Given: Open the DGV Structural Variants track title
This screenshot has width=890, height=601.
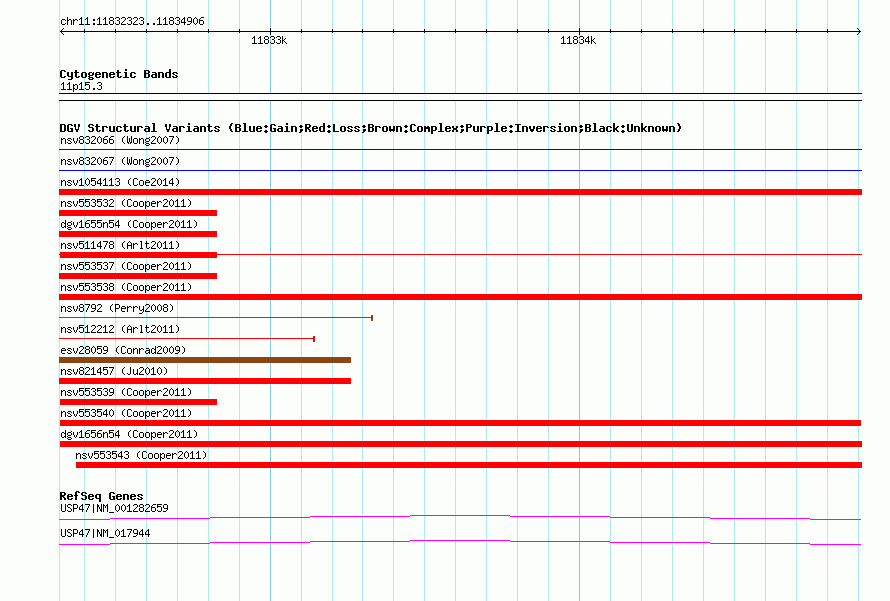Looking at the screenshot, I should (370, 128).
